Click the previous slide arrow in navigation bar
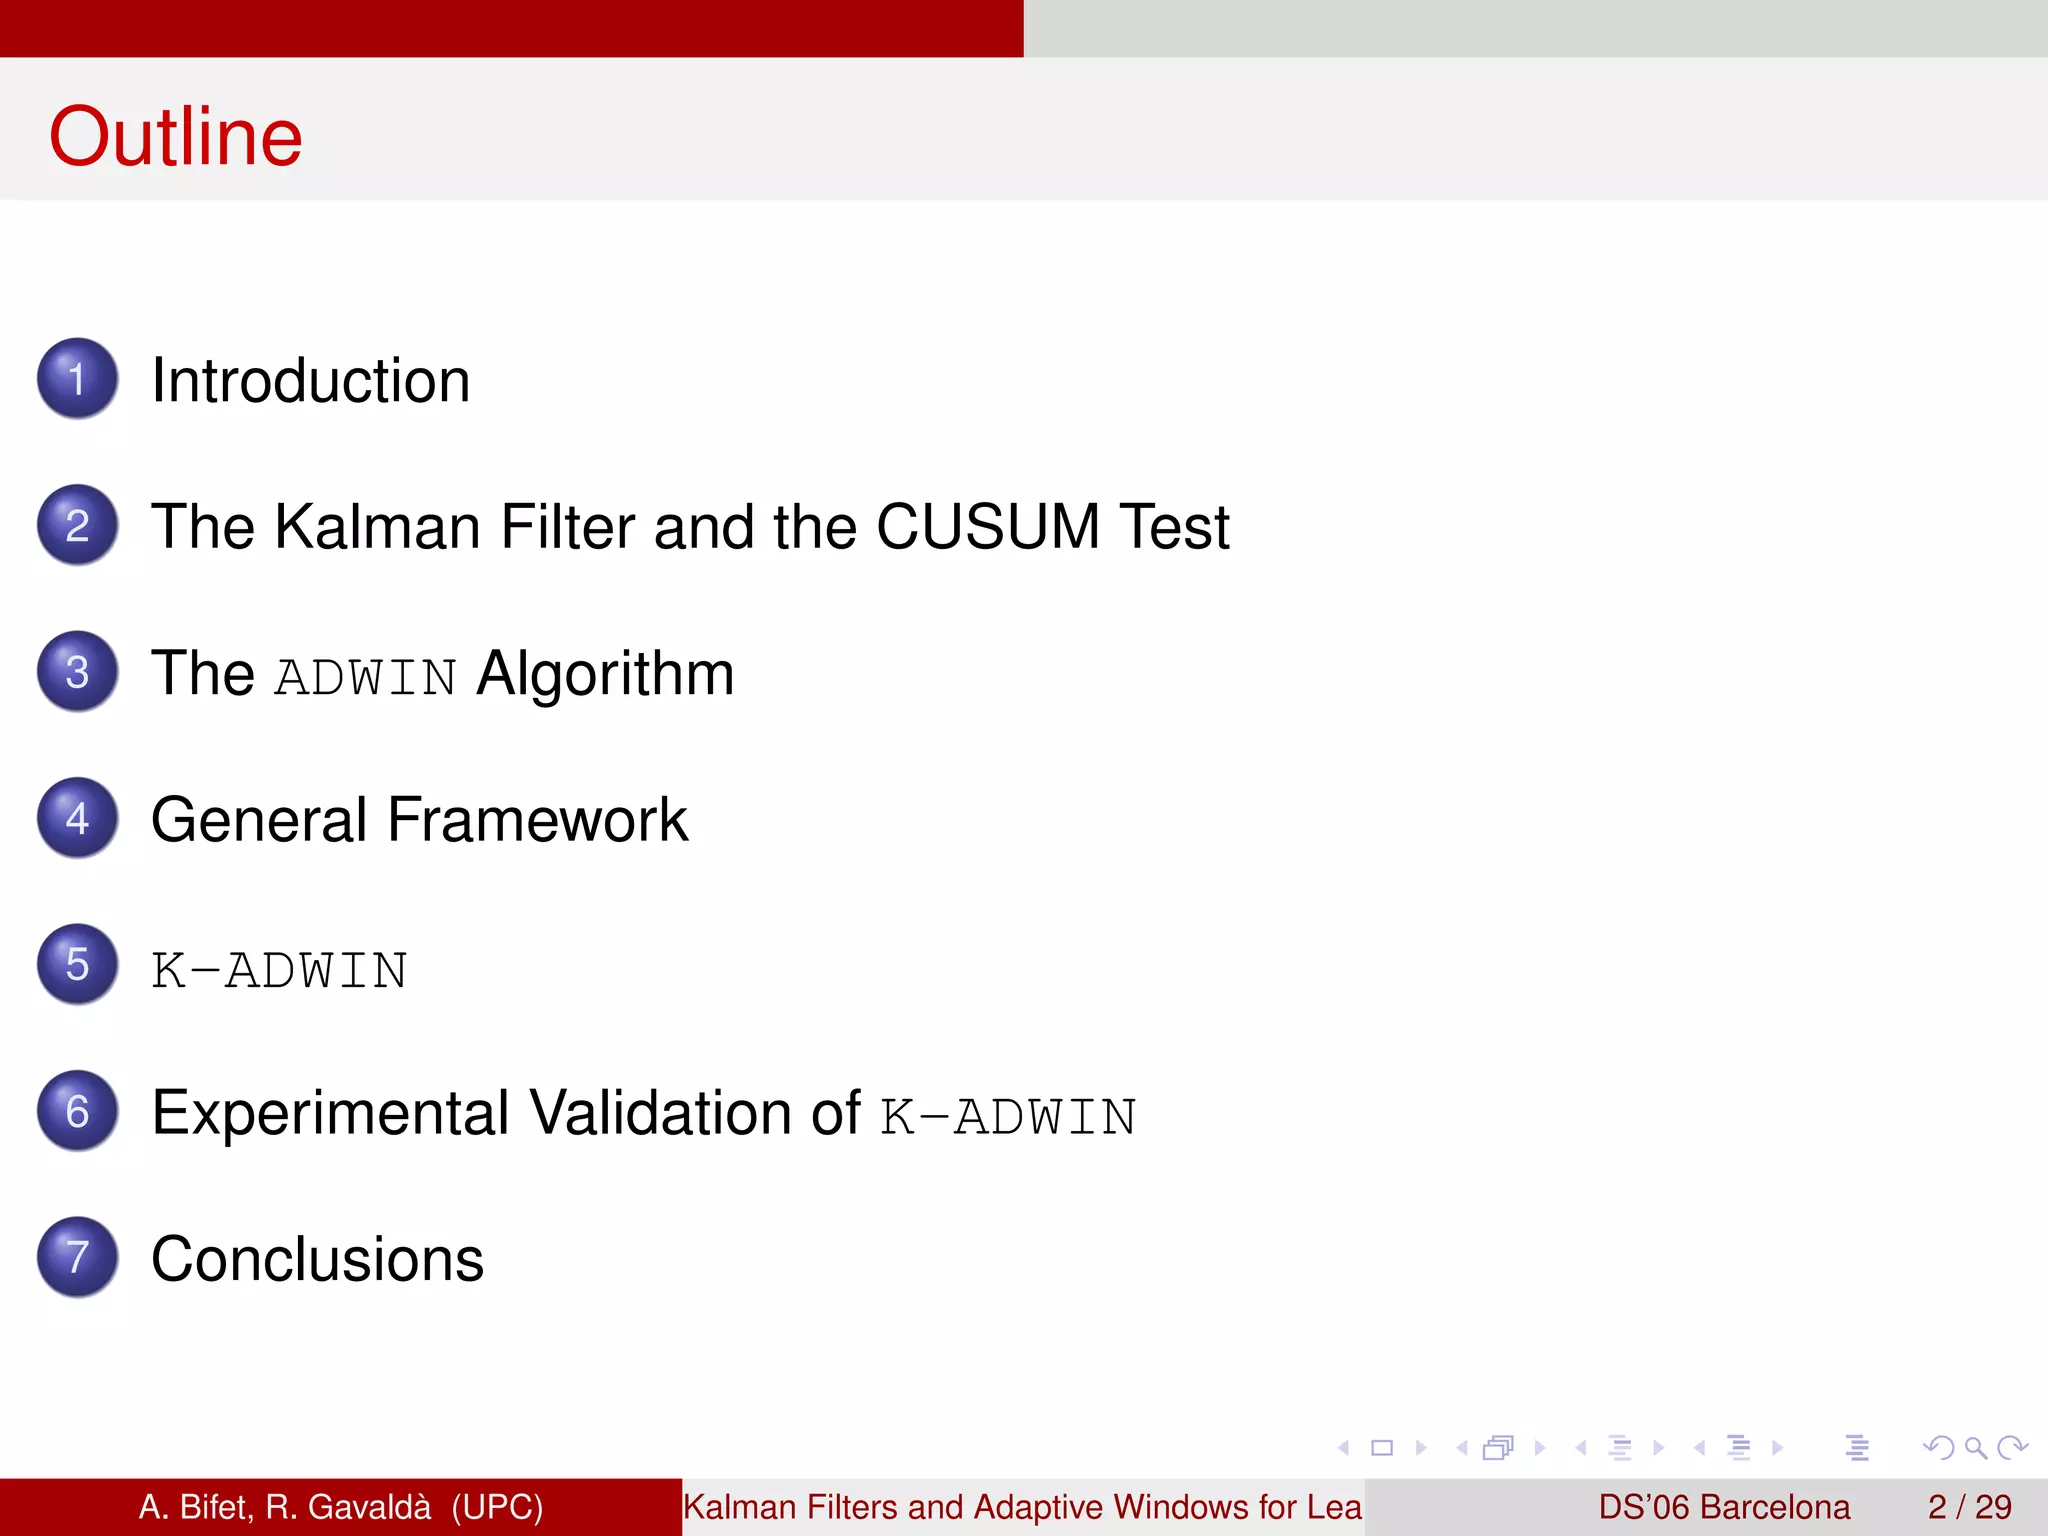Viewport: 2048px width, 1536px height. pos(1344,1447)
